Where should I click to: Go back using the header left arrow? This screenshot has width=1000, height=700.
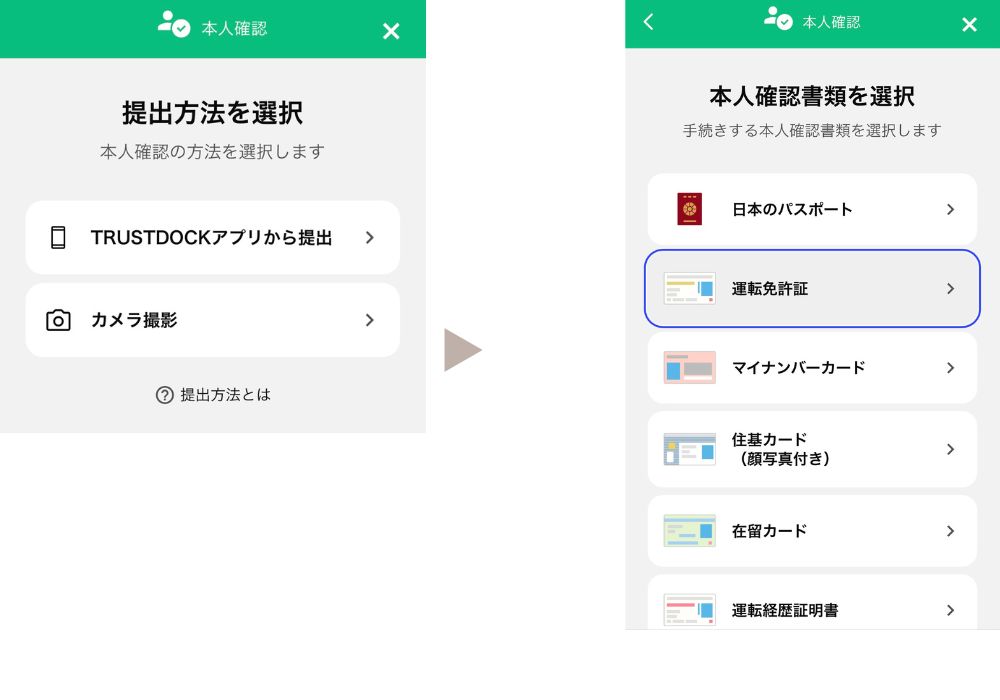click(x=649, y=22)
